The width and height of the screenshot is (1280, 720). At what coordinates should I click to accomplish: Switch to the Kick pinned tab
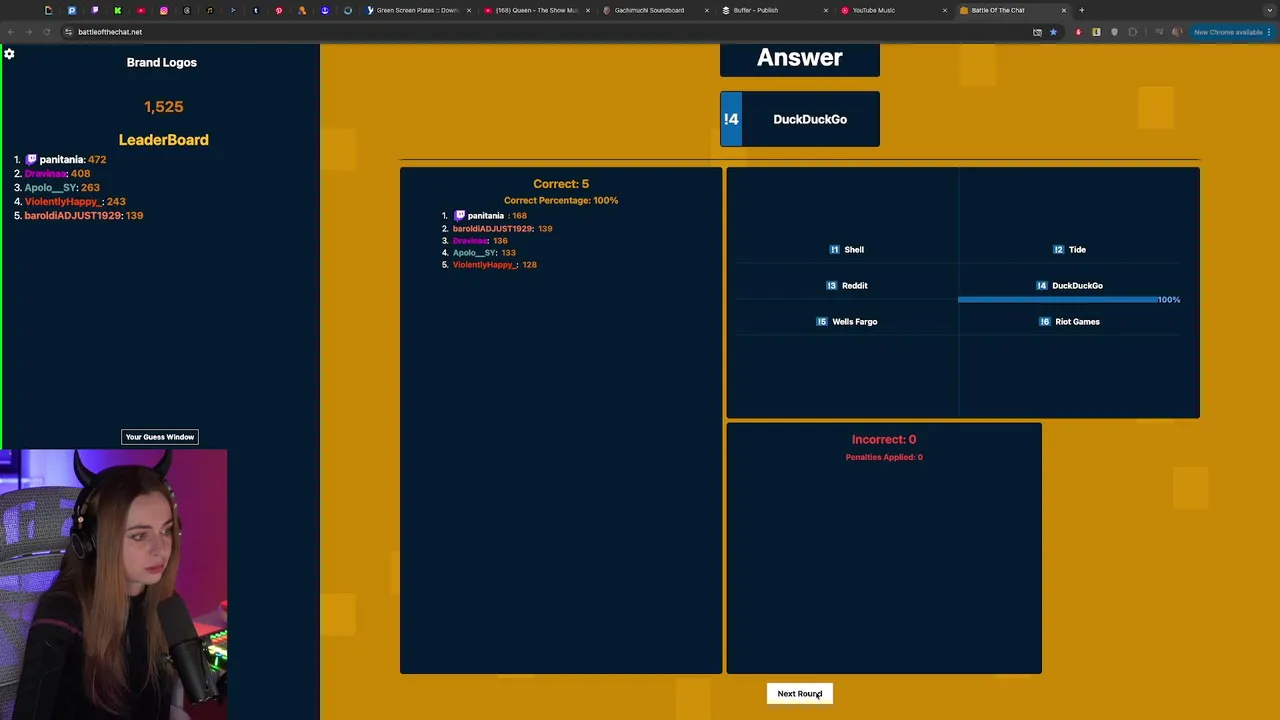pyautogui.click(x=118, y=10)
